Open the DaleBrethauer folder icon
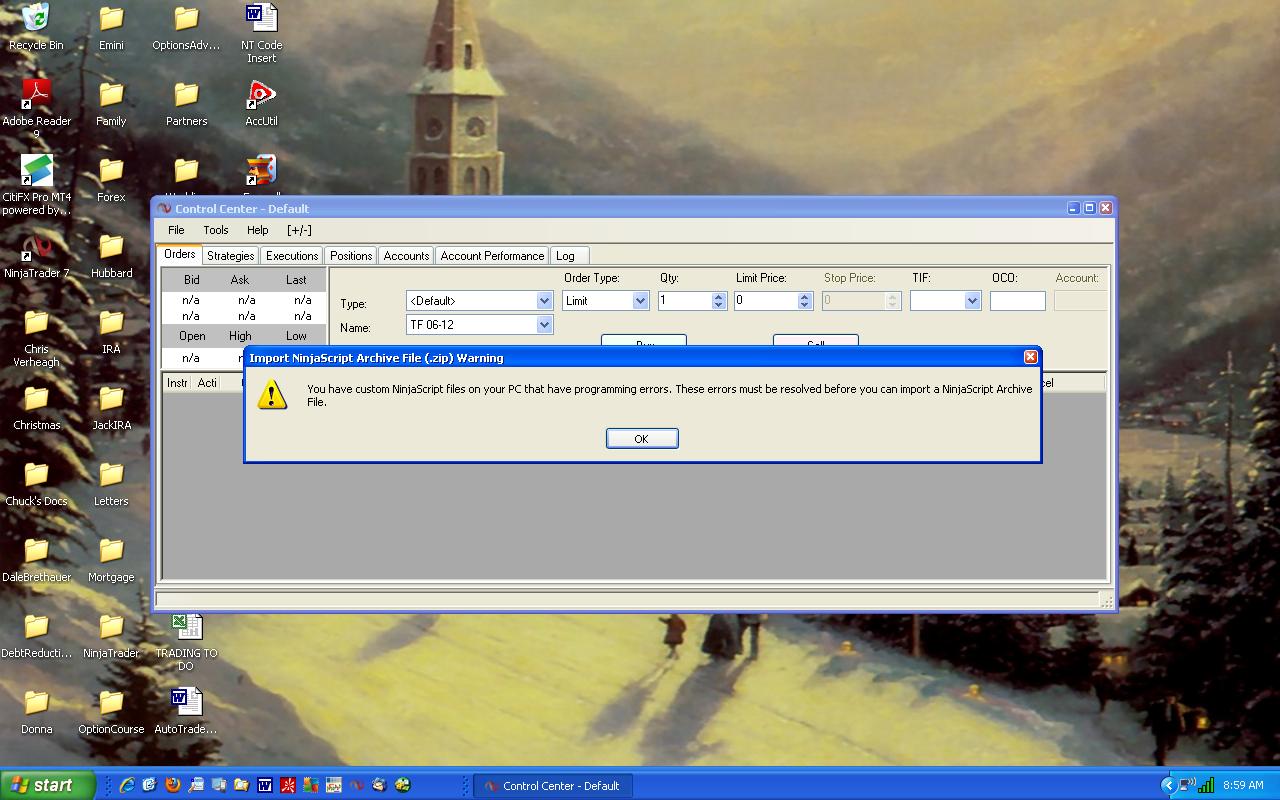Image resolution: width=1280 pixels, height=800 pixels. pos(36,560)
